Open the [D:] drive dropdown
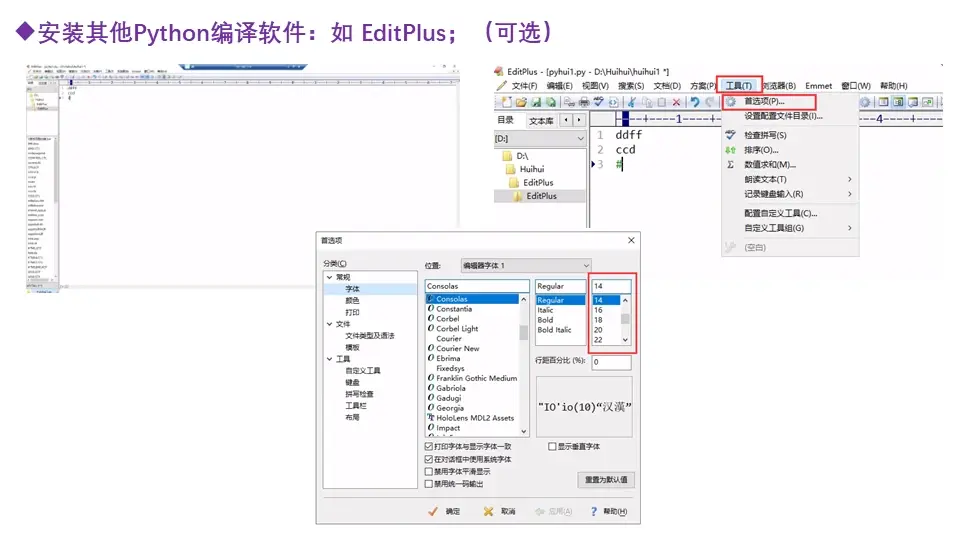 coord(539,139)
